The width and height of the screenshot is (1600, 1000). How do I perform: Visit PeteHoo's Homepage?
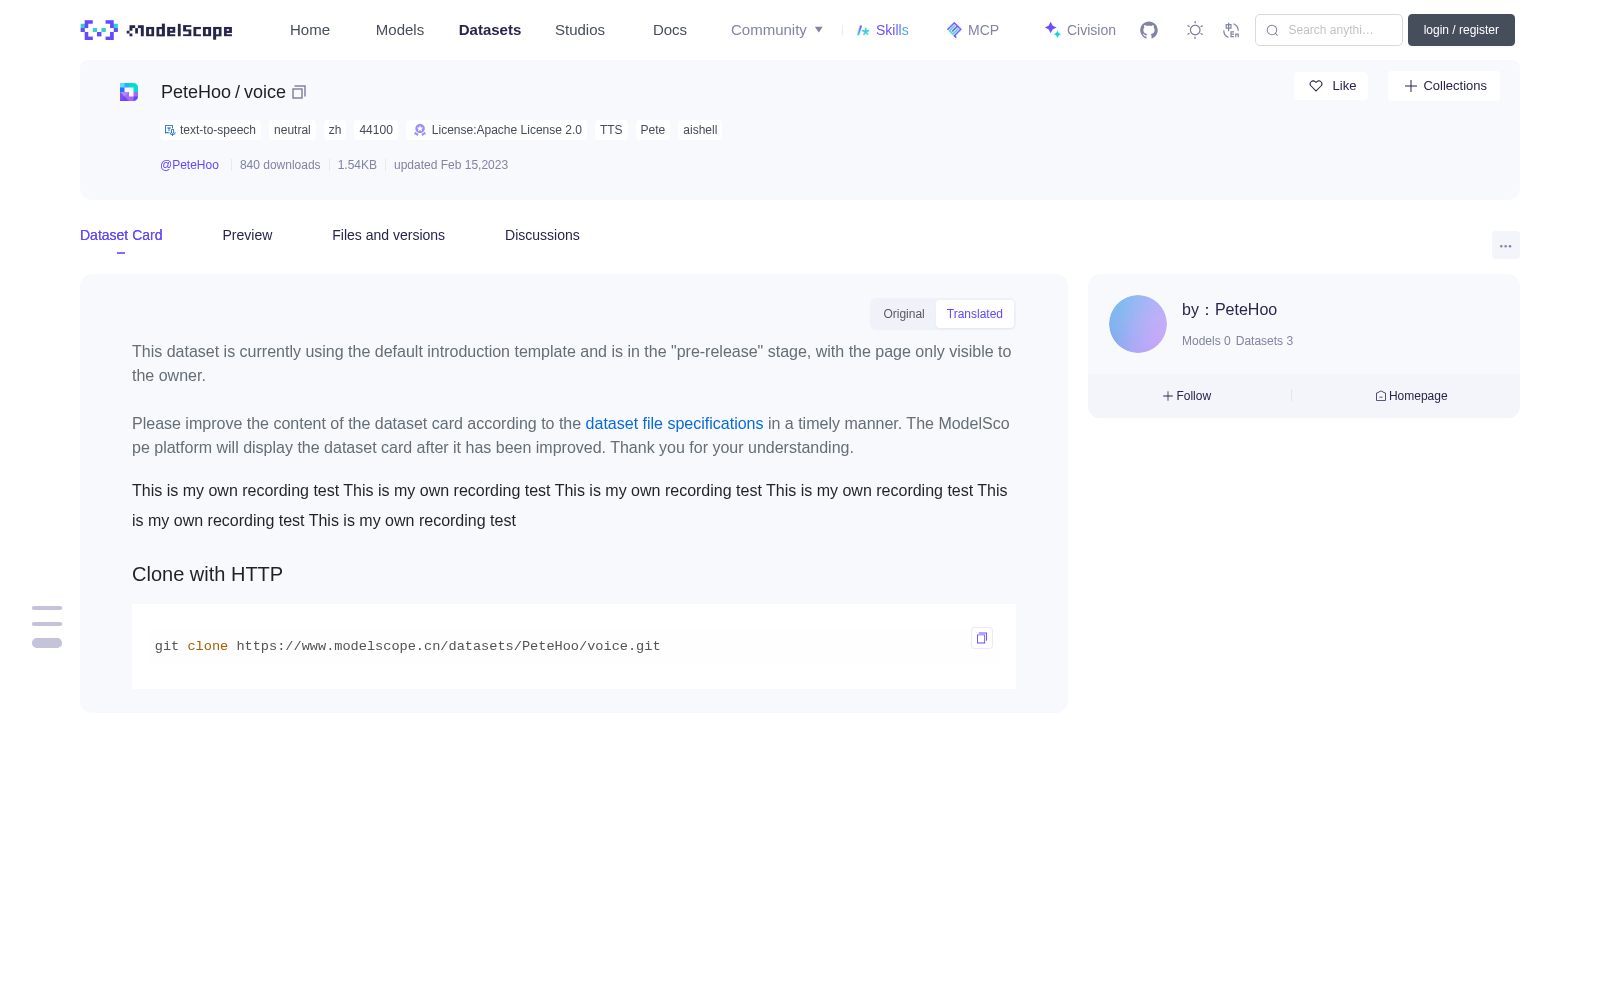coord(1411,396)
